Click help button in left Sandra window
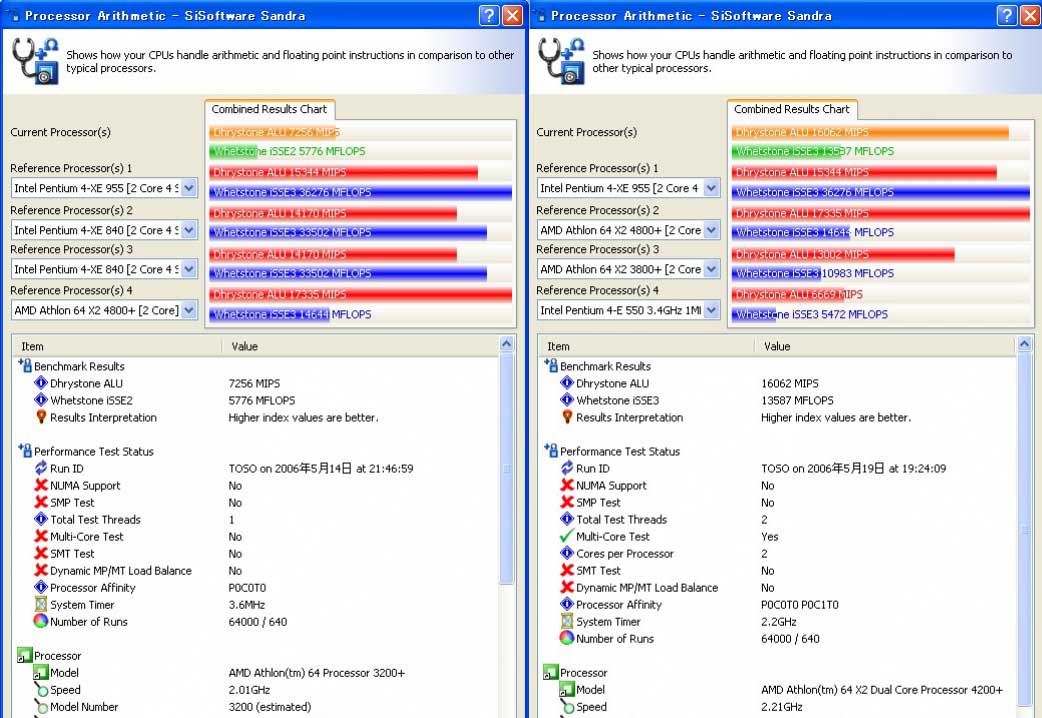 pyautogui.click(x=489, y=15)
